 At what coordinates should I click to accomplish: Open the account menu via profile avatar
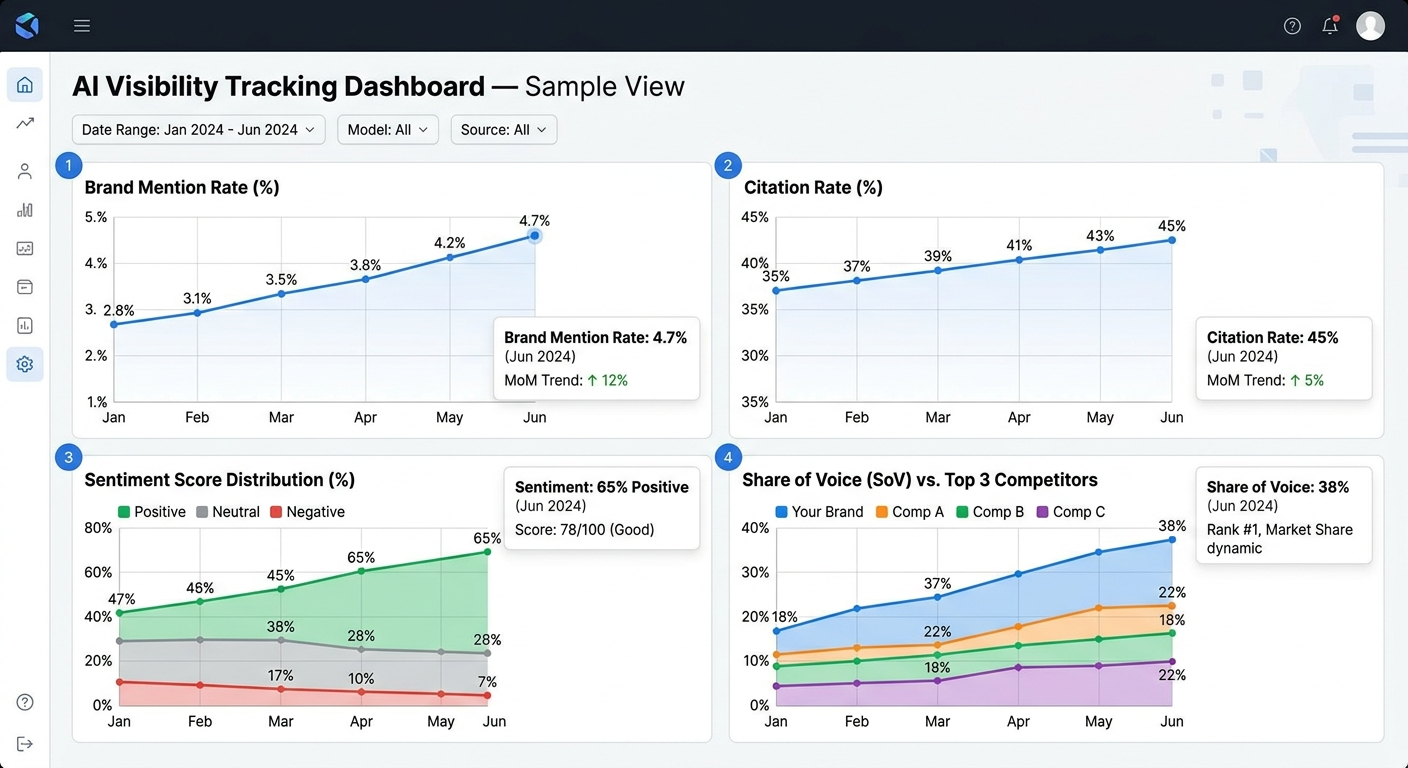click(x=1370, y=25)
